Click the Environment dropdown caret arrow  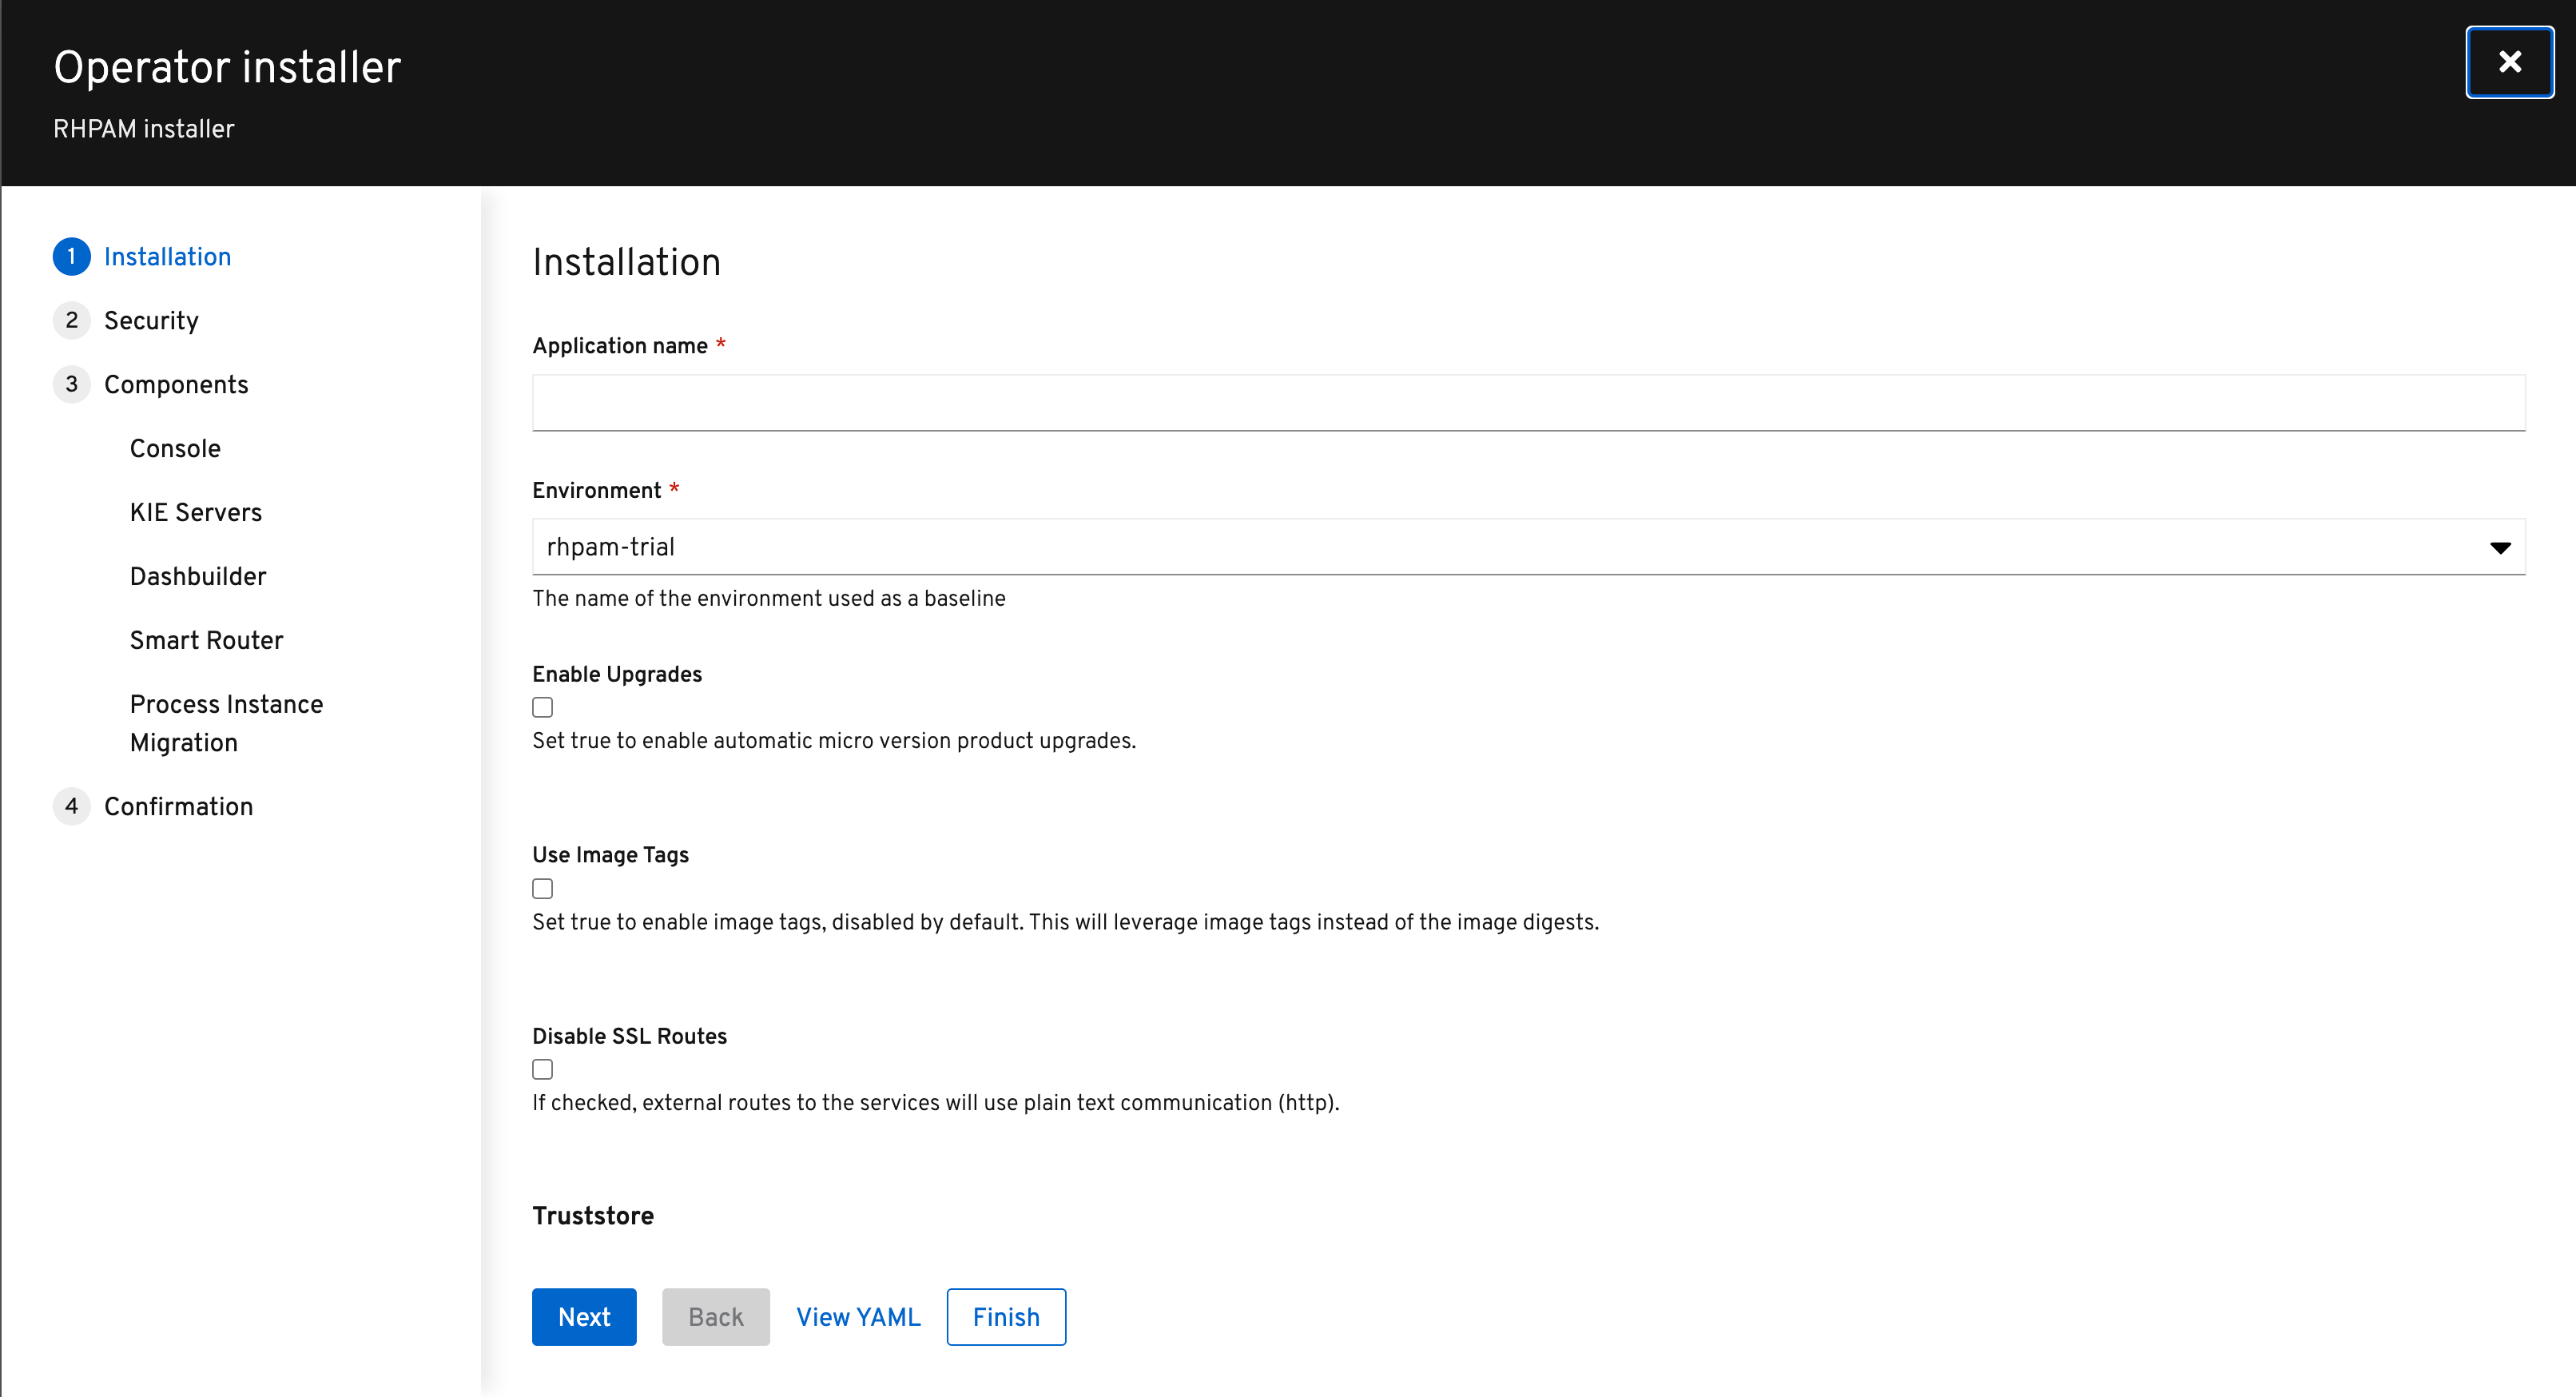(2500, 548)
